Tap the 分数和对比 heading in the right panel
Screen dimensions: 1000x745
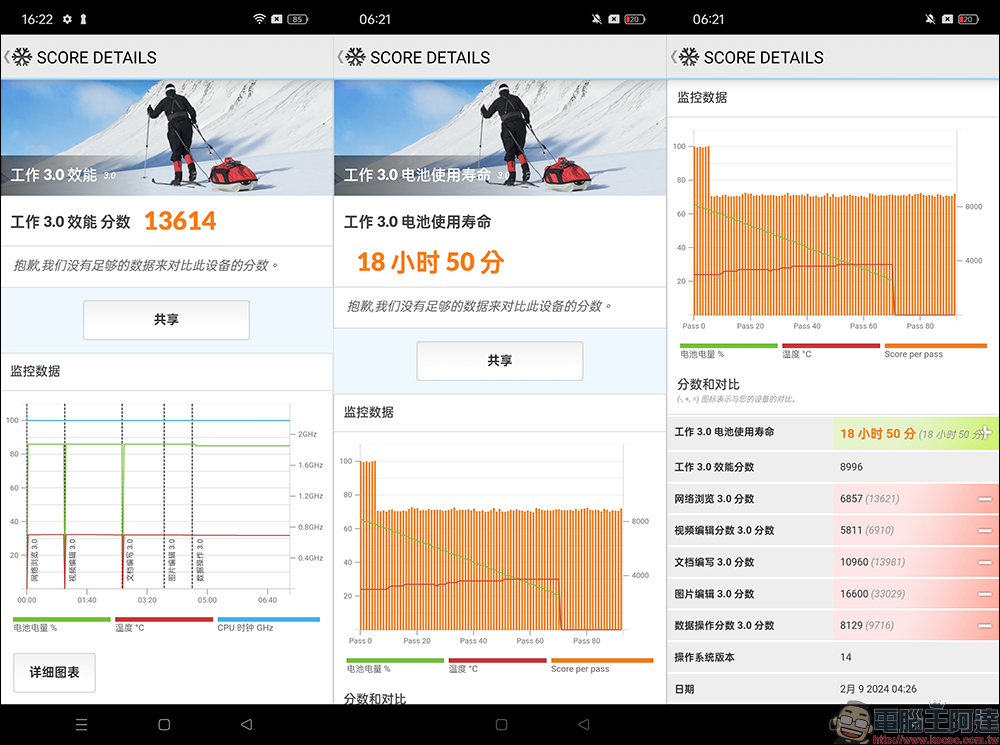coord(708,385)
